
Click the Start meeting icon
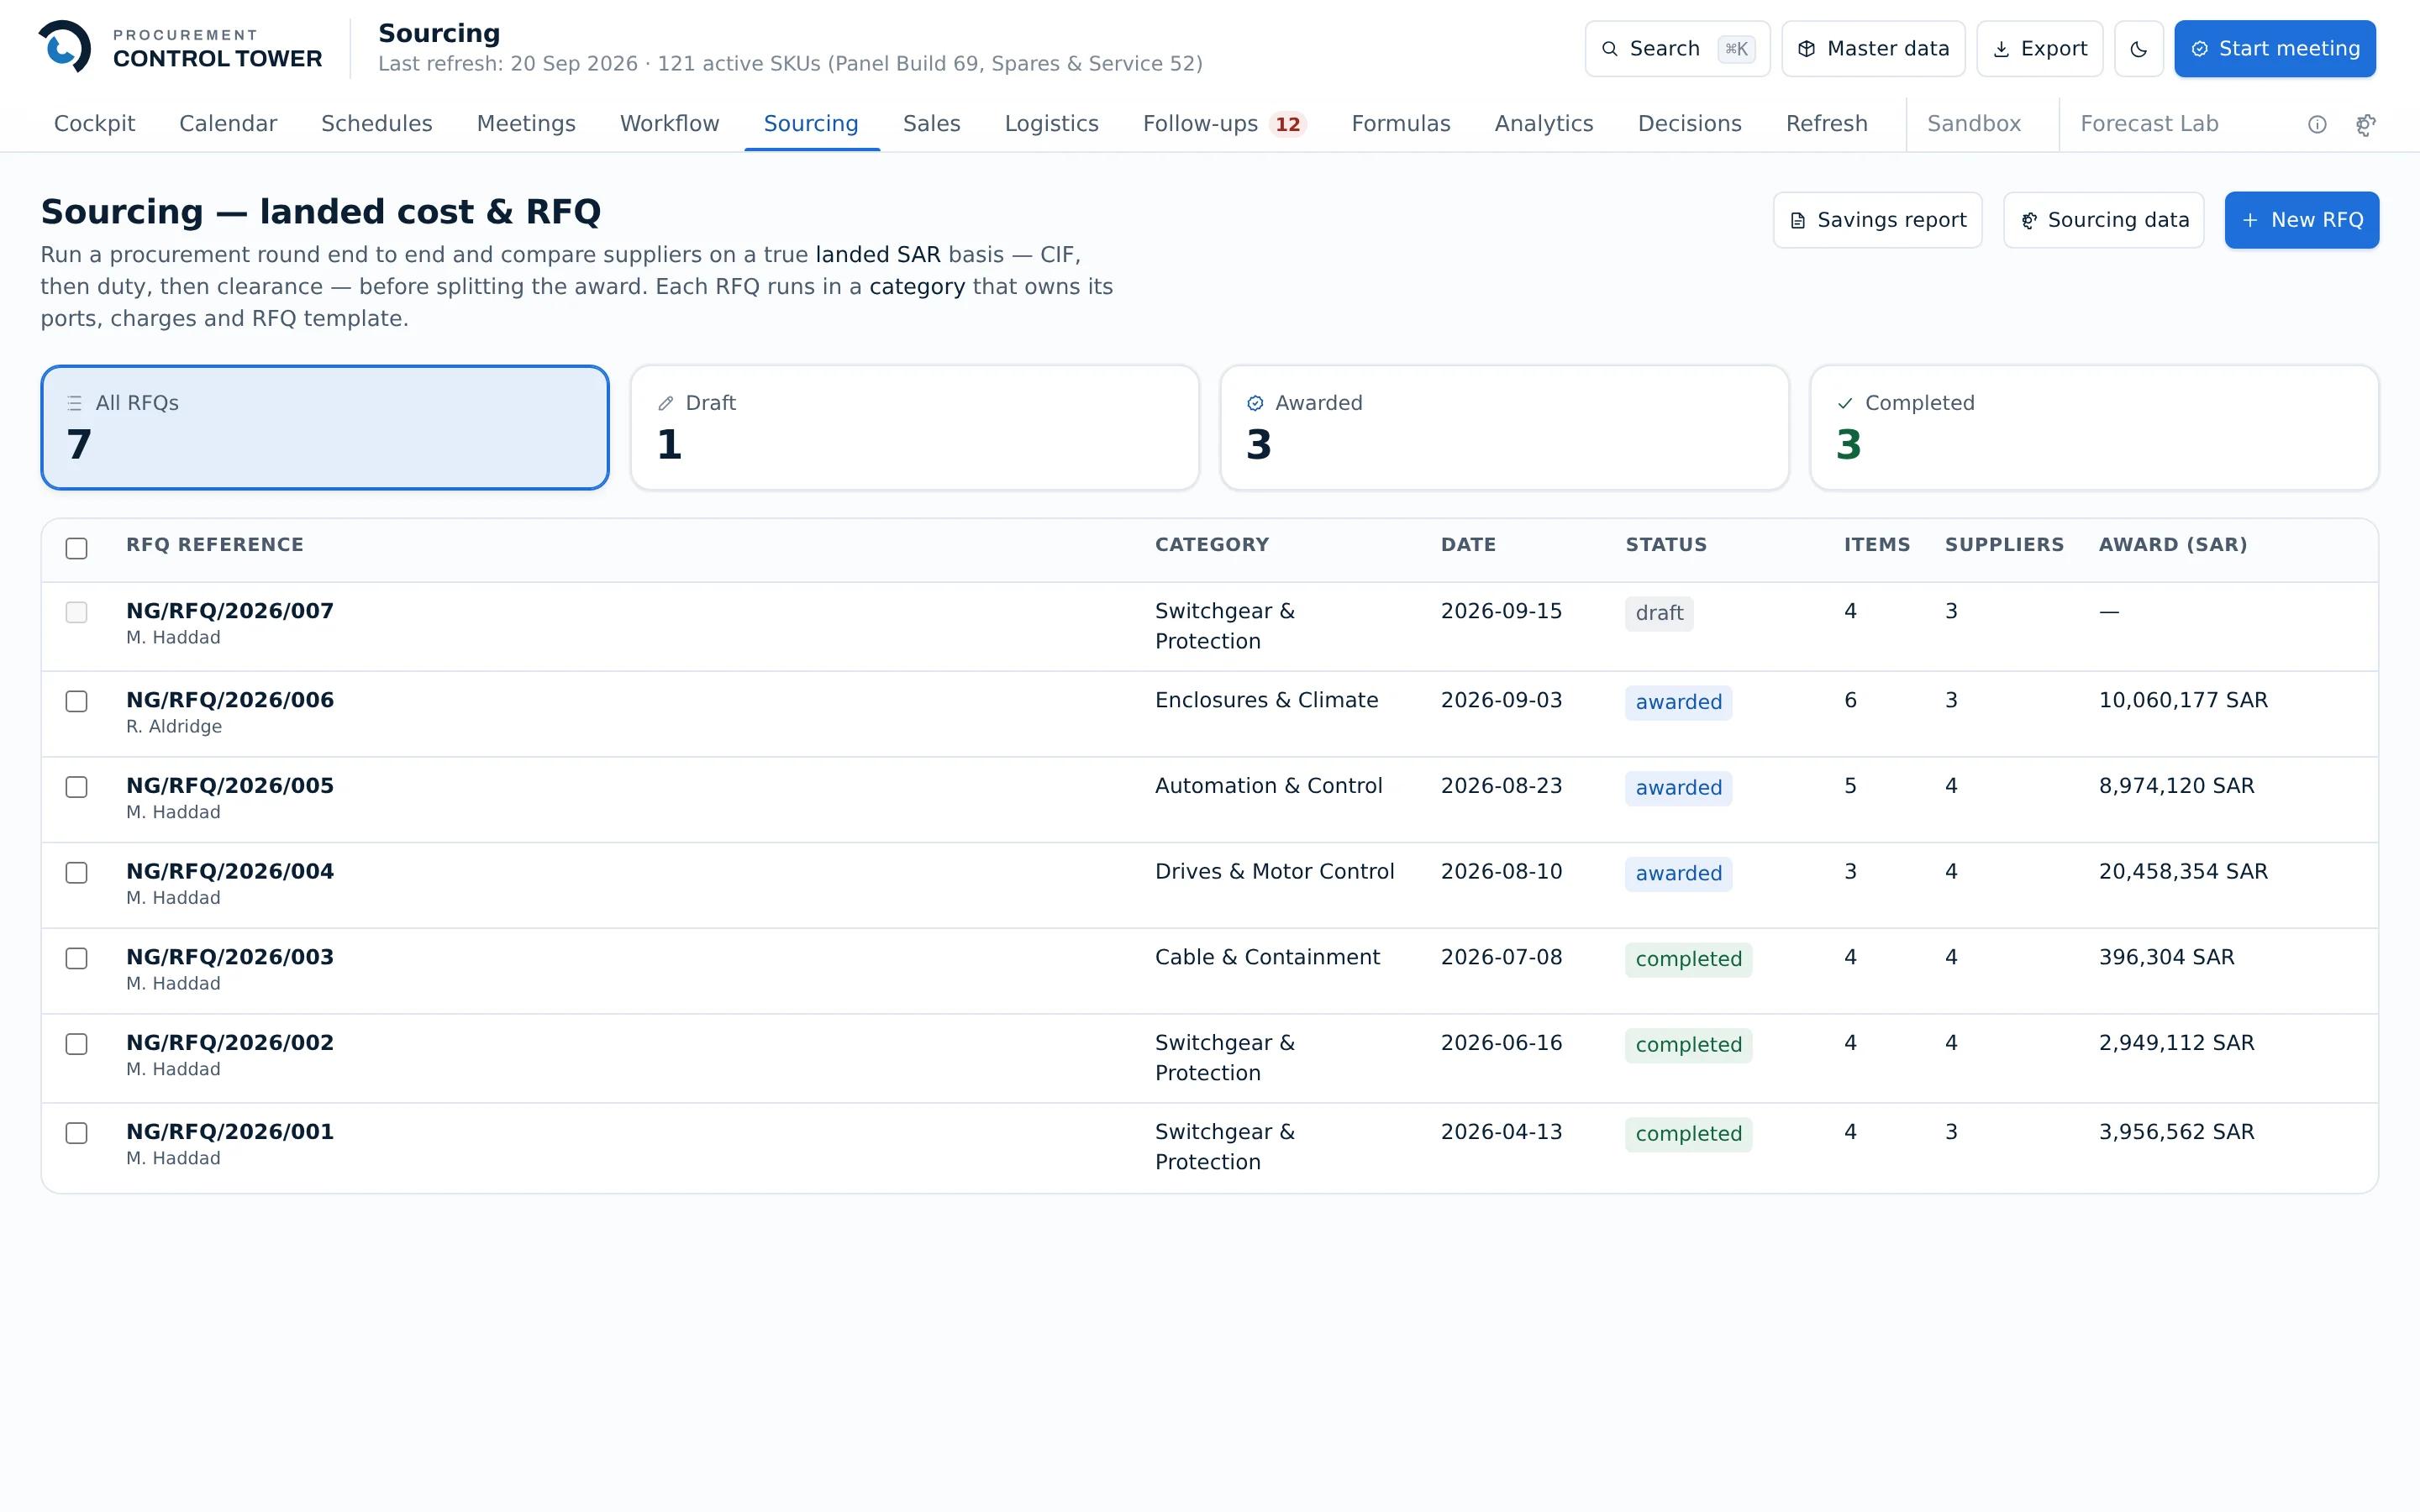point(2200,49)
